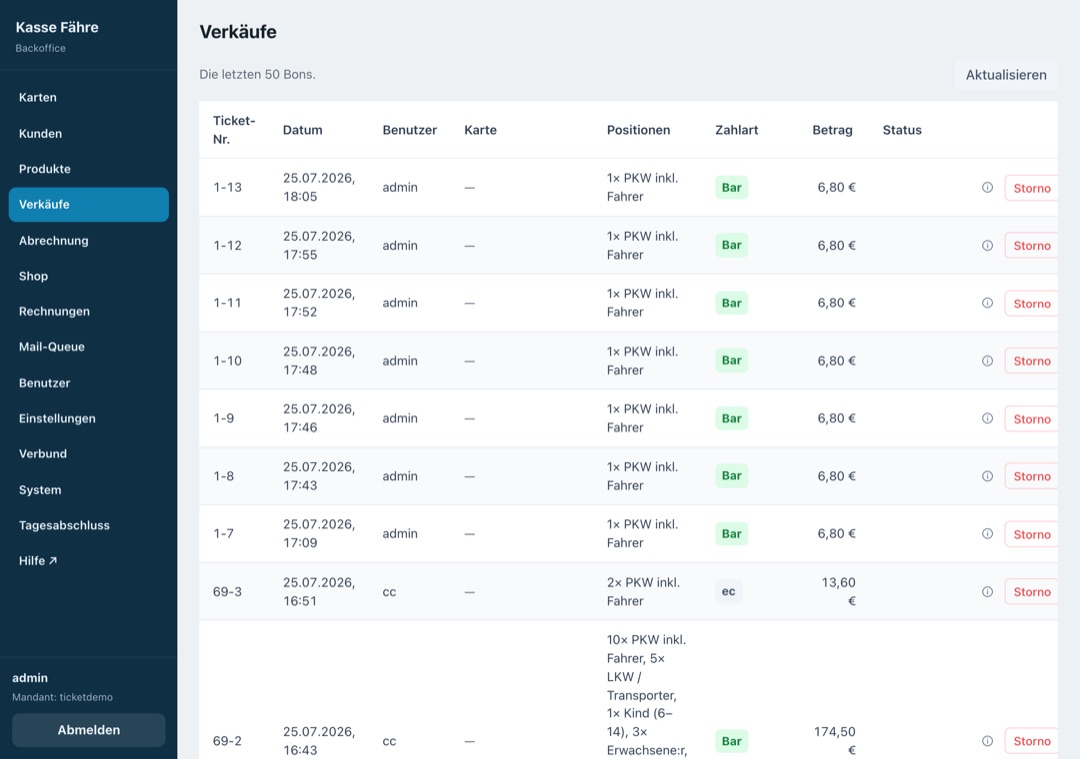Click Storno for ticket 1-7
Screen dimensions: 1080x759
coord(1031,534)
